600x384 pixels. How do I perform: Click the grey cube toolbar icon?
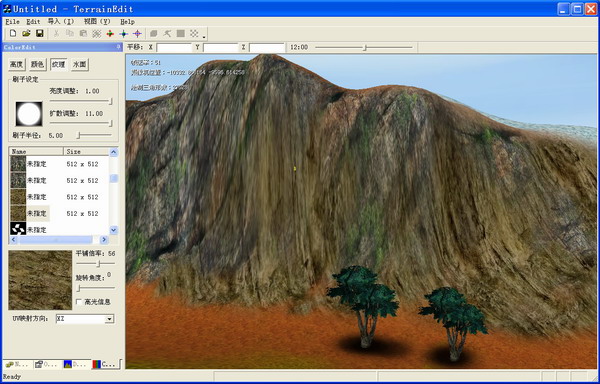[153, 34]
